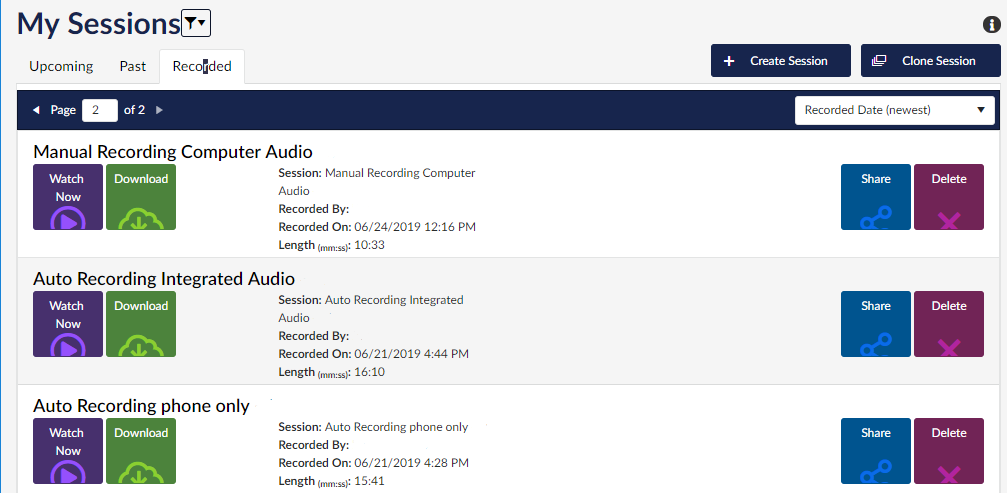Watch the Manual Recording Computer Audio recording

point(68,197)
